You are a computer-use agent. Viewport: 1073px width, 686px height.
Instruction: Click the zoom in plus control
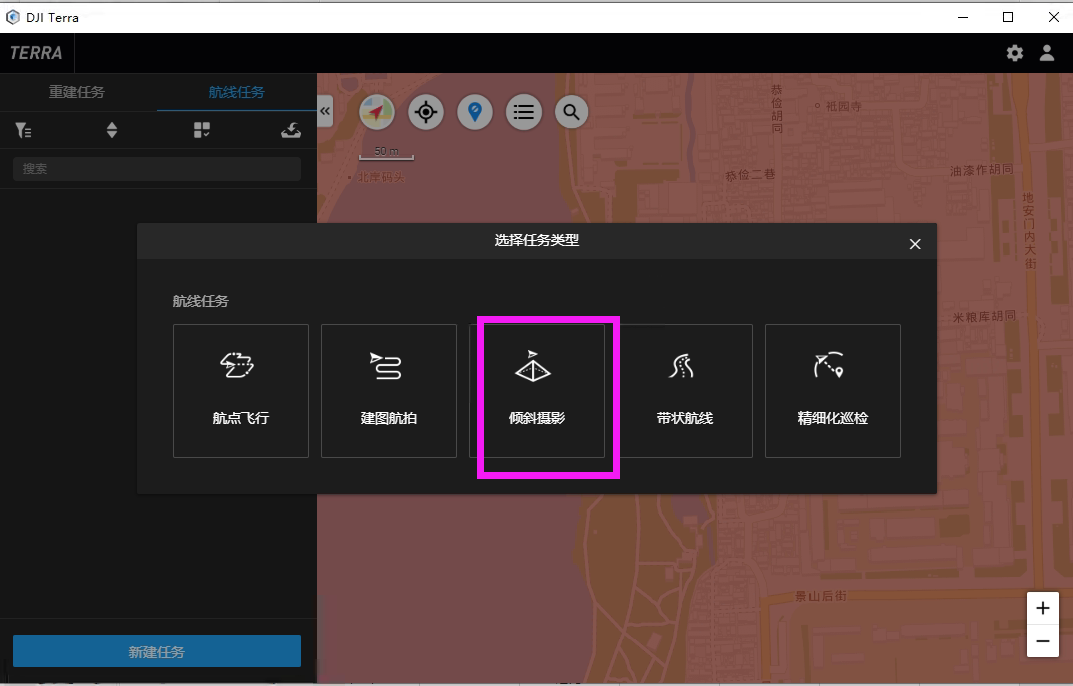coord(1042,607)
